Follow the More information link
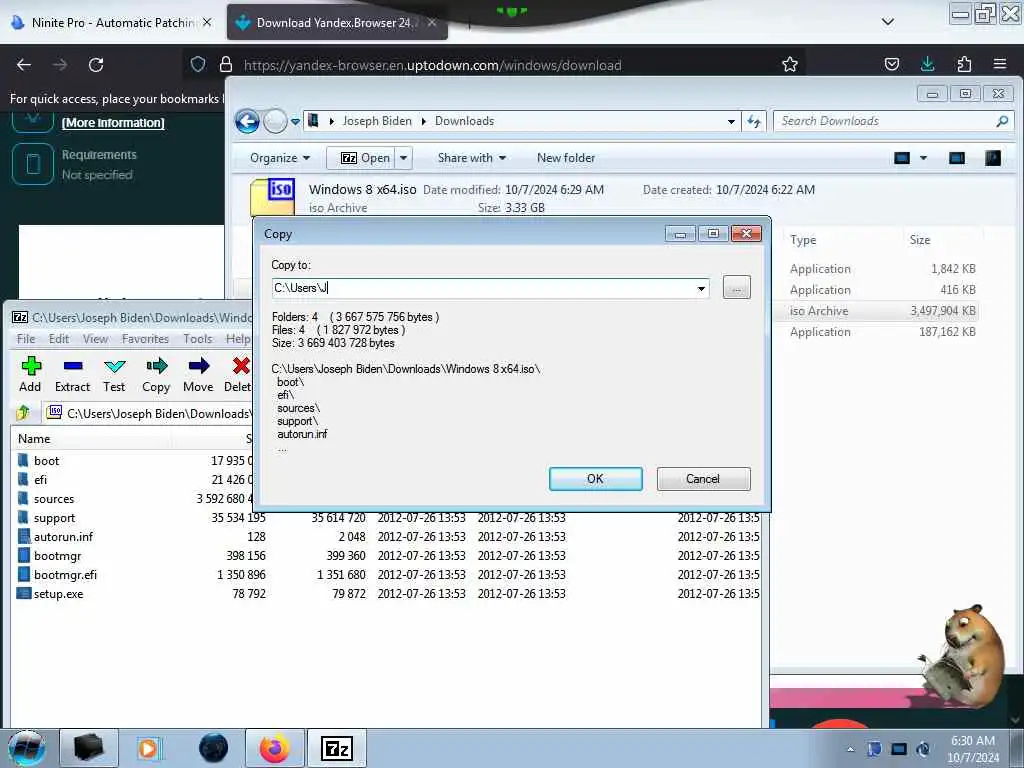The width and height of the screenshot is (1024, 768). (x=113, y=123)
